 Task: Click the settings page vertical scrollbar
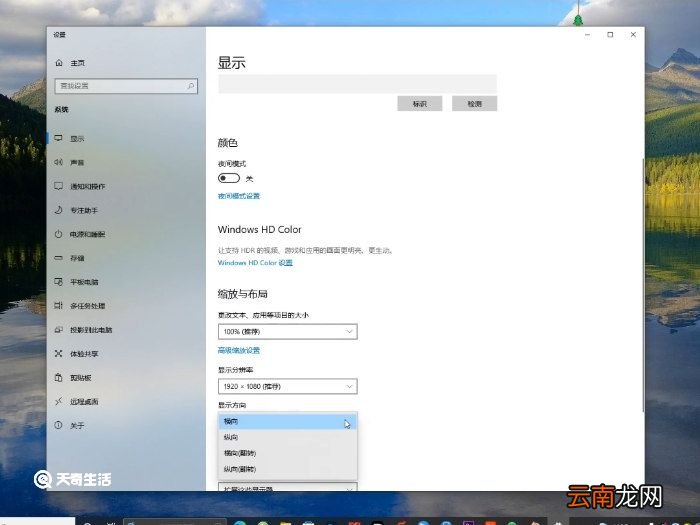coord(643,286)
